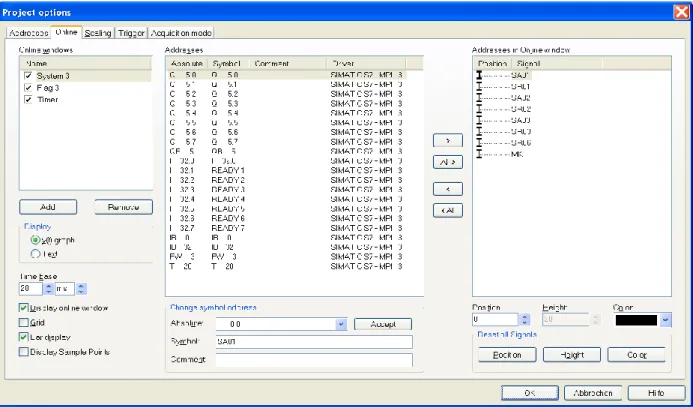This screenshot has width=693, height=408.
Task: Click the Time base value spinner
Action: (x=49, y=289)
